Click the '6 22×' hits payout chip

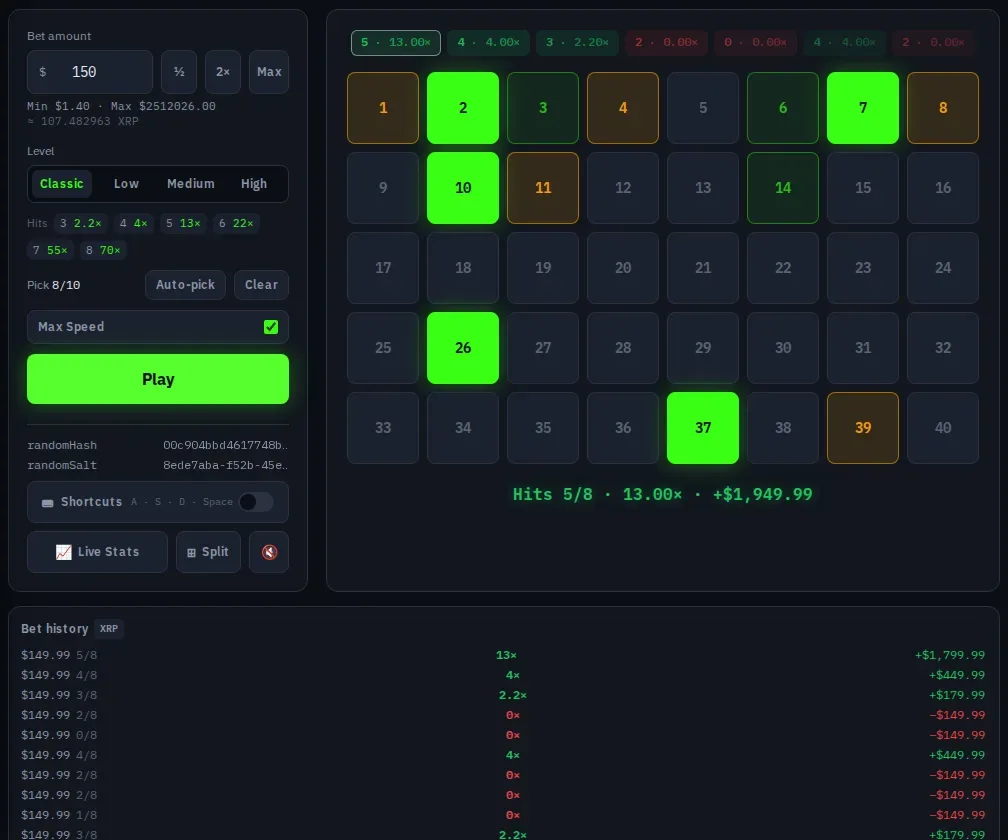pyautogui.click(x=236, y=223)
